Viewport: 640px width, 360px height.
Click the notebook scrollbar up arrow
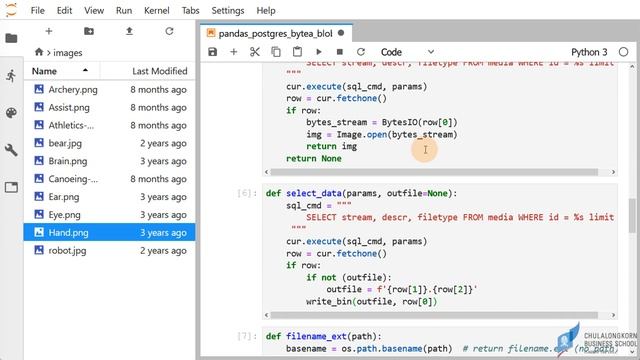632,66
